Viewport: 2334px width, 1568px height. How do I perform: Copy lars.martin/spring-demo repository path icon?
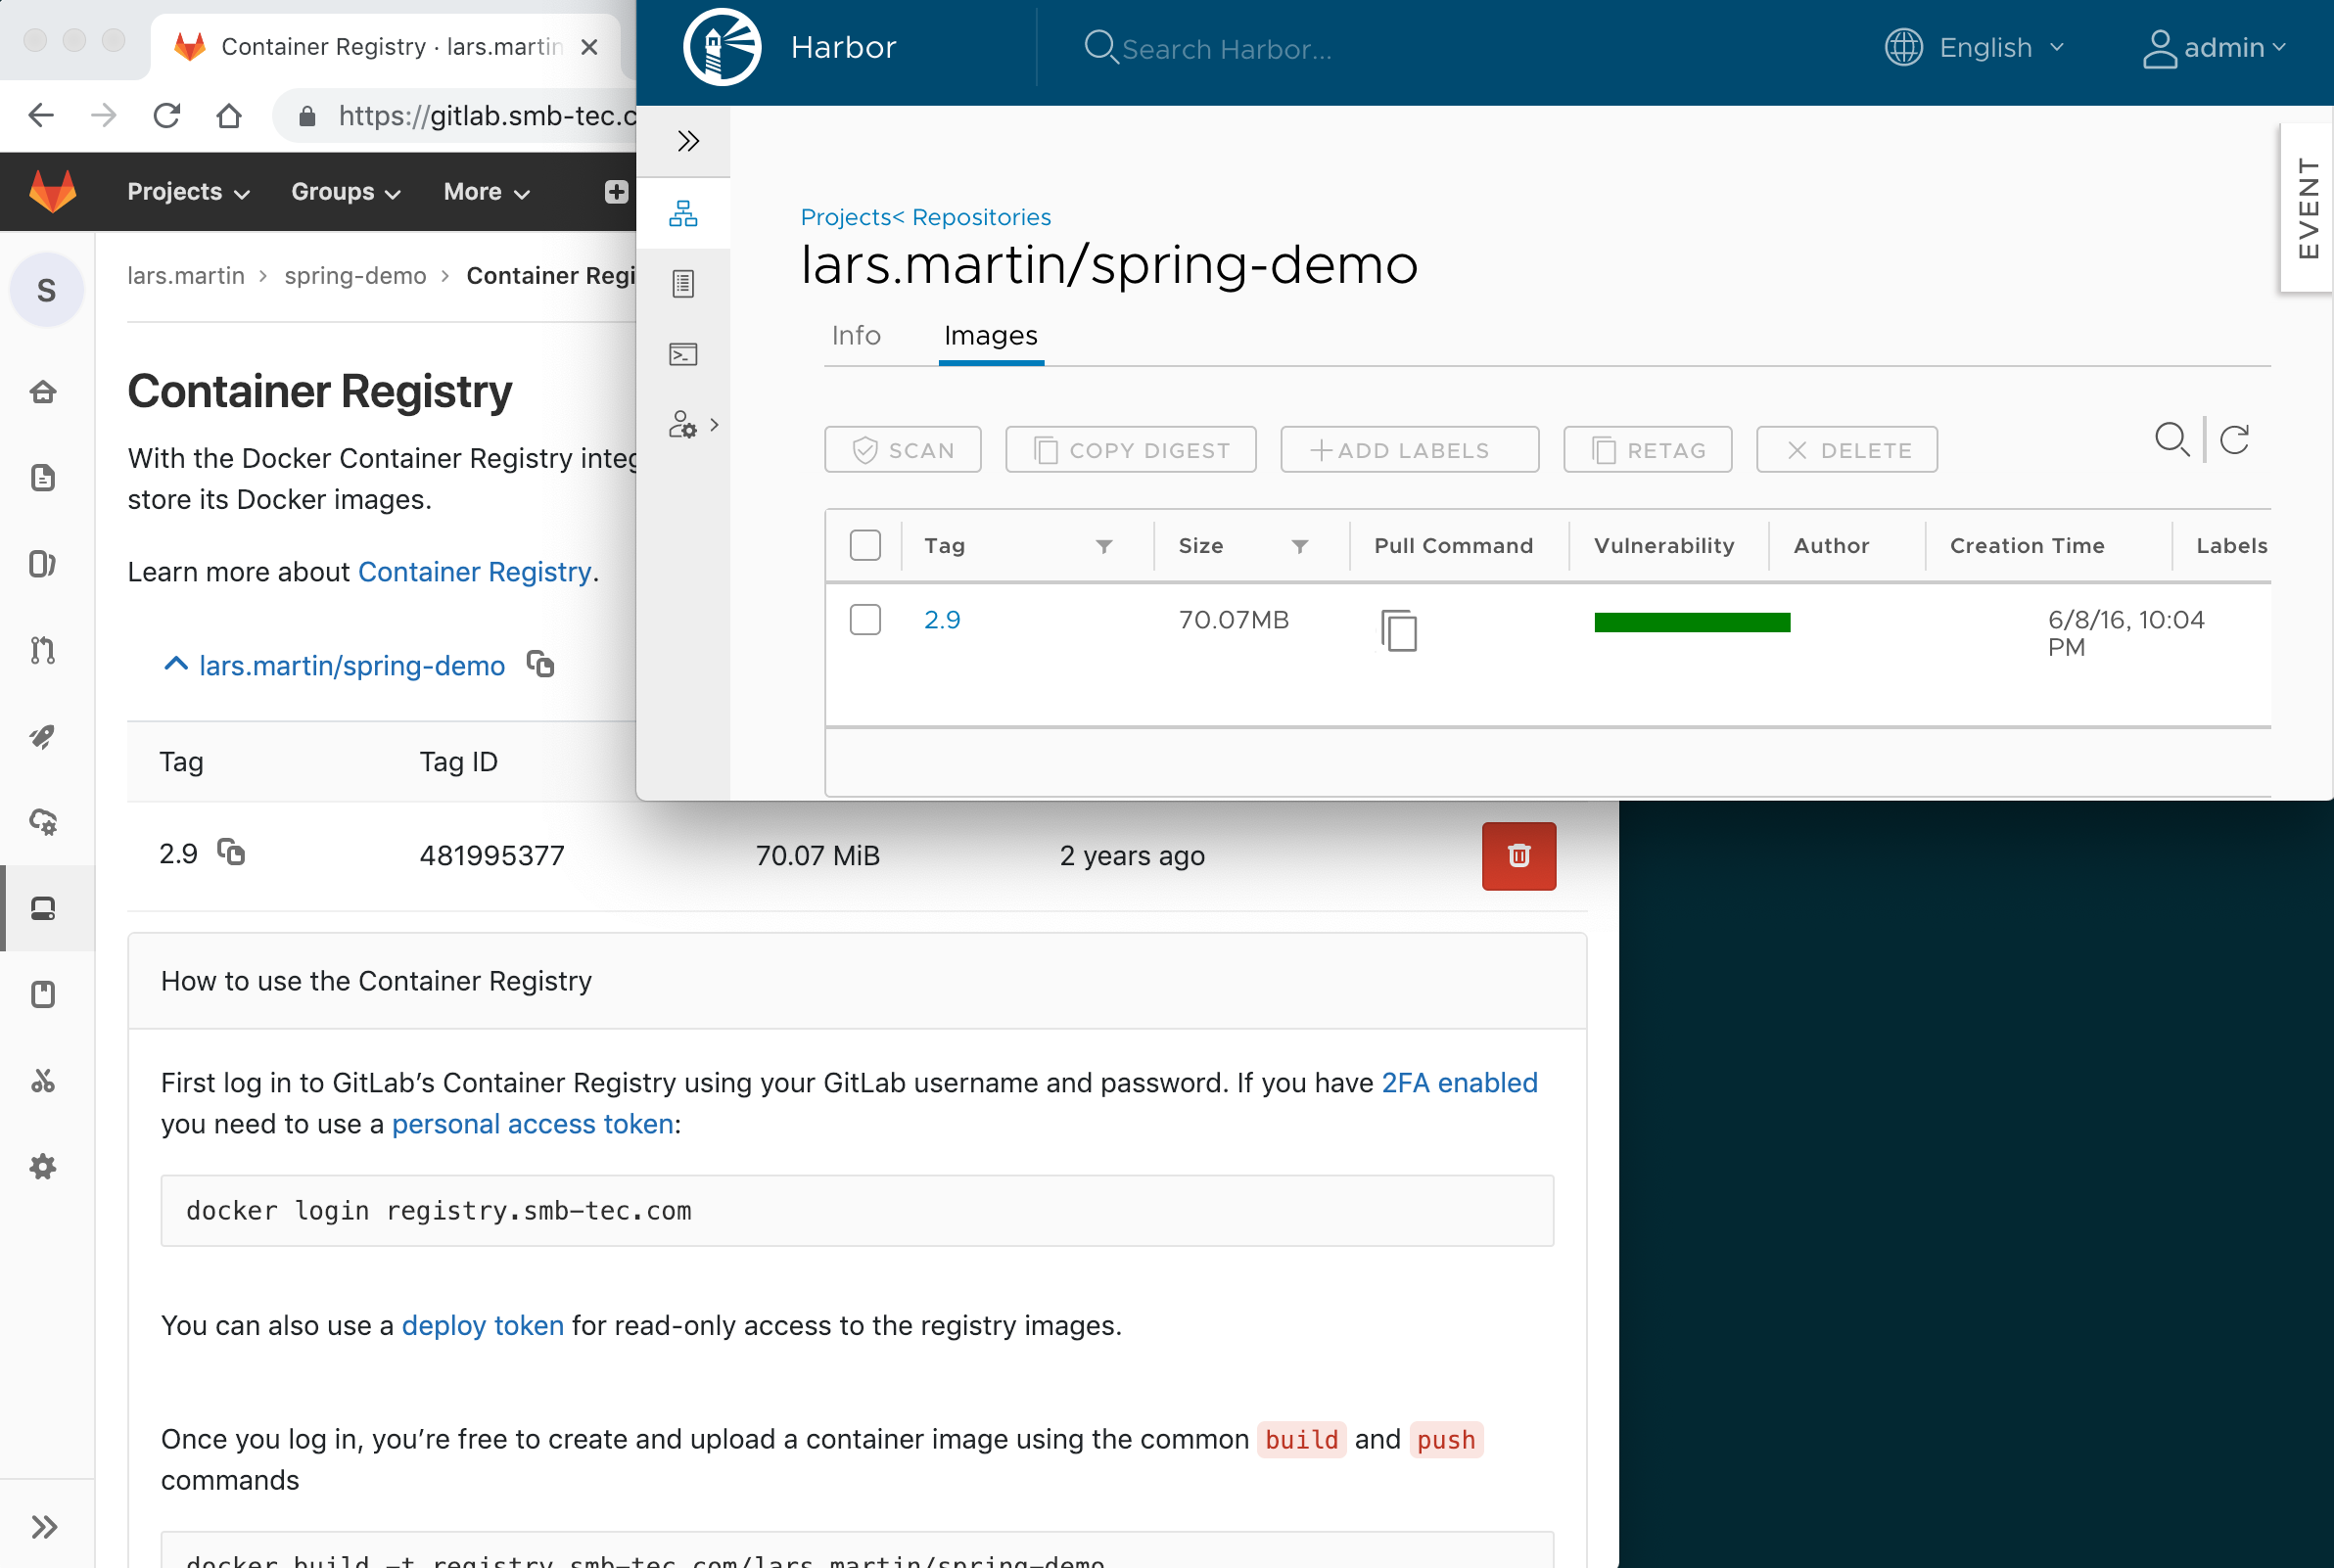541,664
